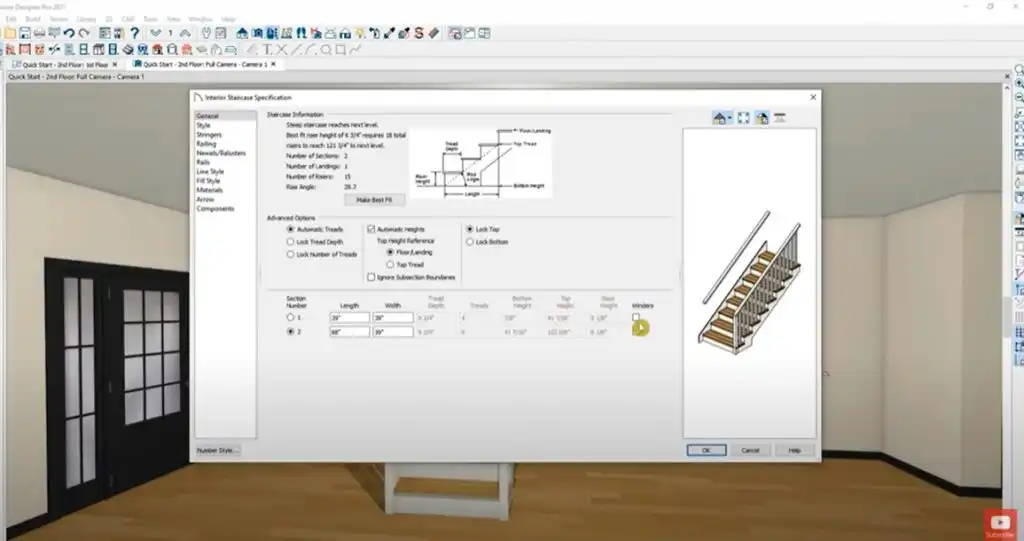Click the Fill Window icon above staircase preview
This screenshot has height=541, width=1024.
[x=743, y=118]
